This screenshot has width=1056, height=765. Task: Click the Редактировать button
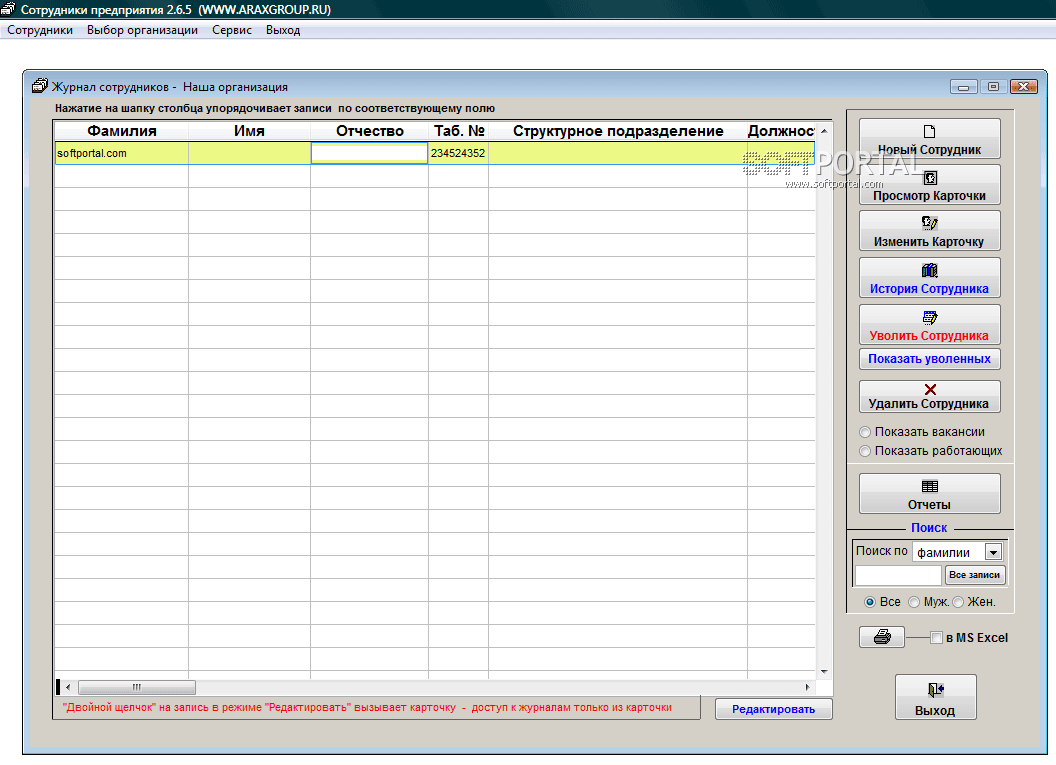(773, 709)
